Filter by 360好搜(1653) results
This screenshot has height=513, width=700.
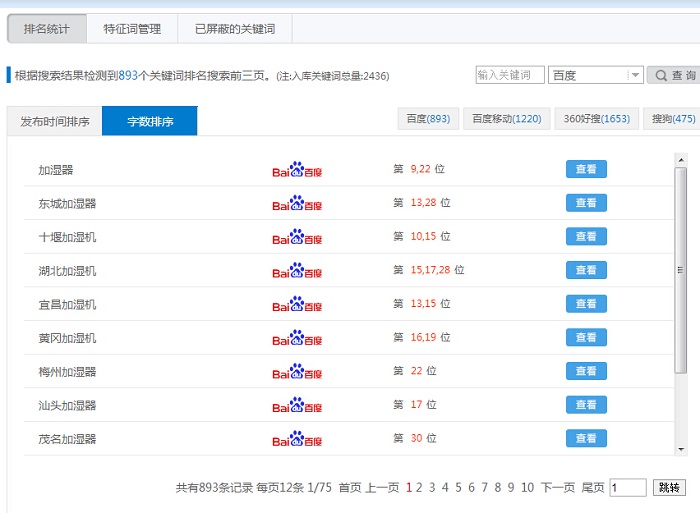pos(596,119)
